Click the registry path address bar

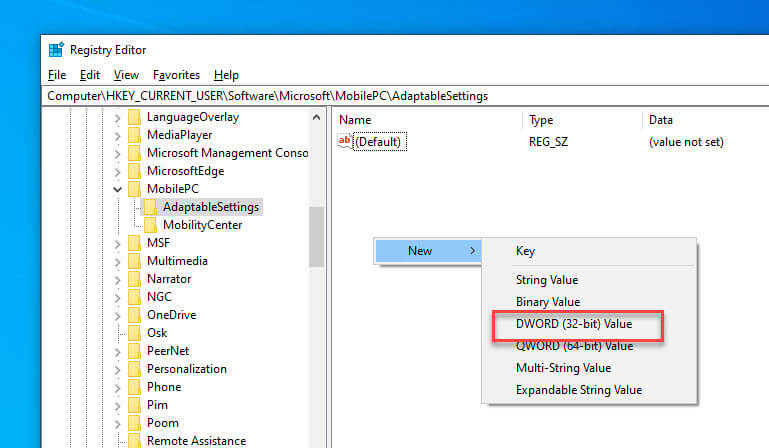(405, 96)
